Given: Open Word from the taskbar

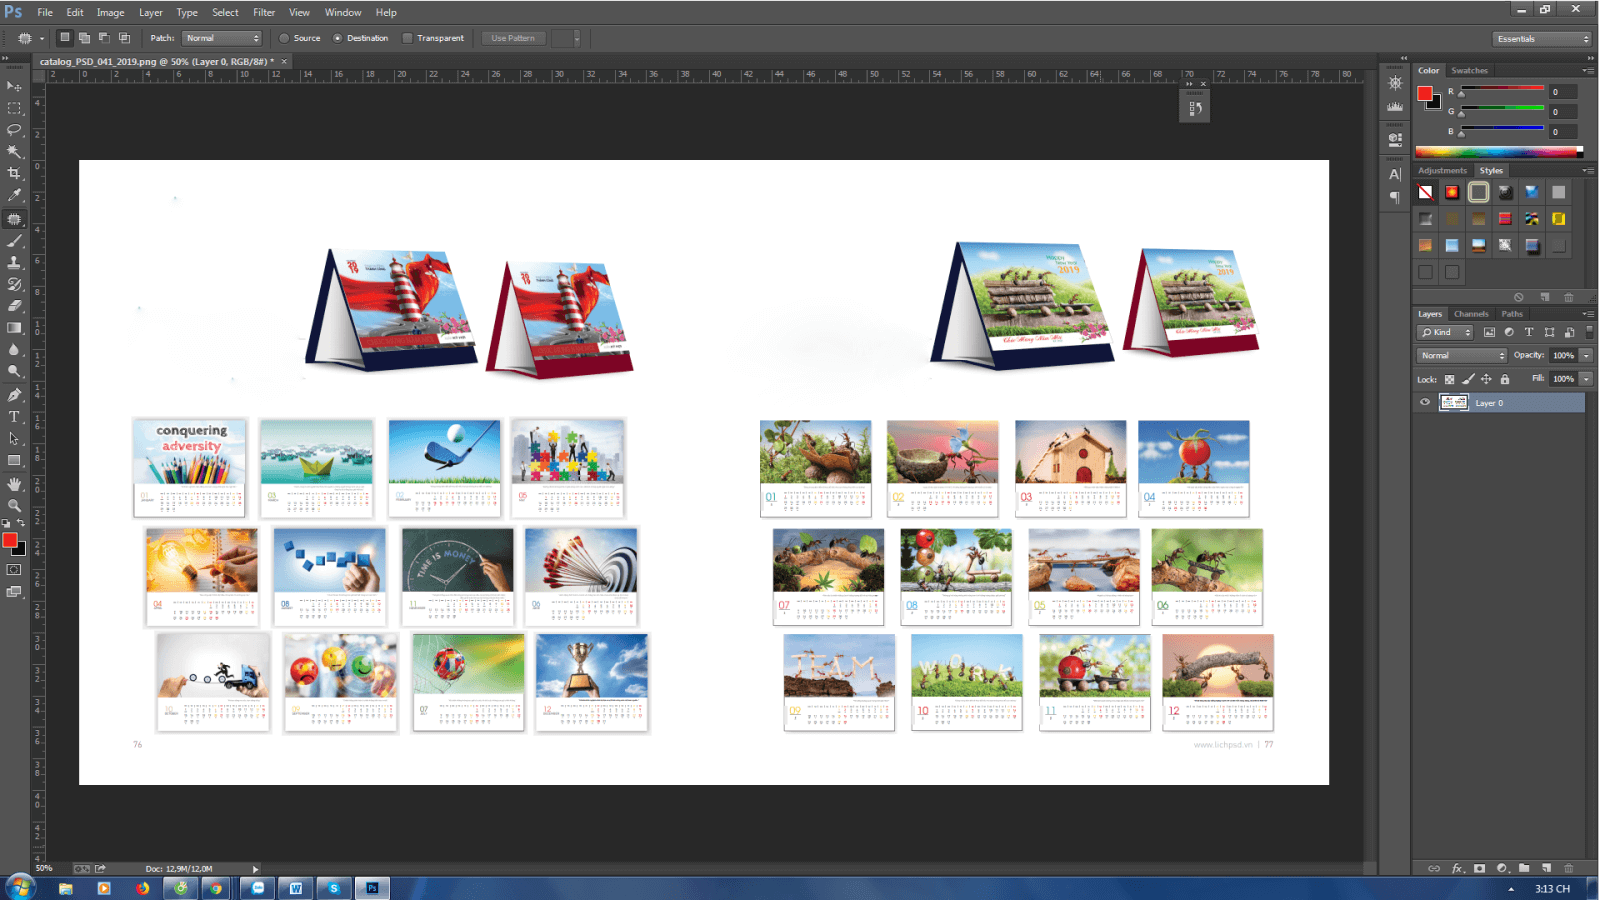Looking at the screenshot, I should pyautogui.click(x=296, y=888).
